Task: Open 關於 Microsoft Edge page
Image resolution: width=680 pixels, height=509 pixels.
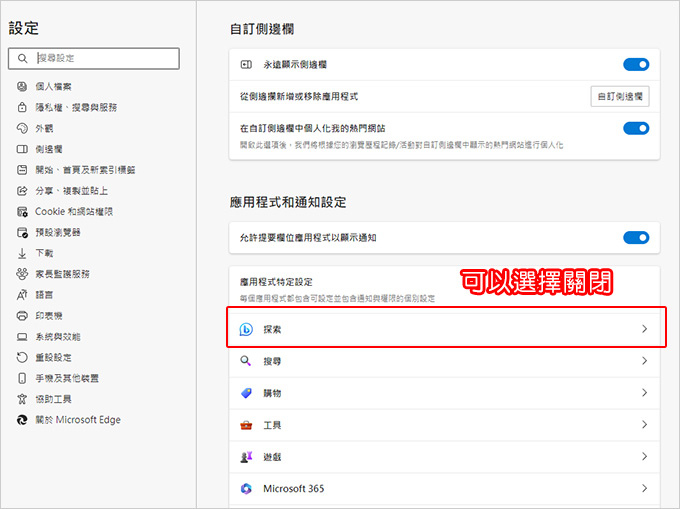Action: click(x=78, y=420)
